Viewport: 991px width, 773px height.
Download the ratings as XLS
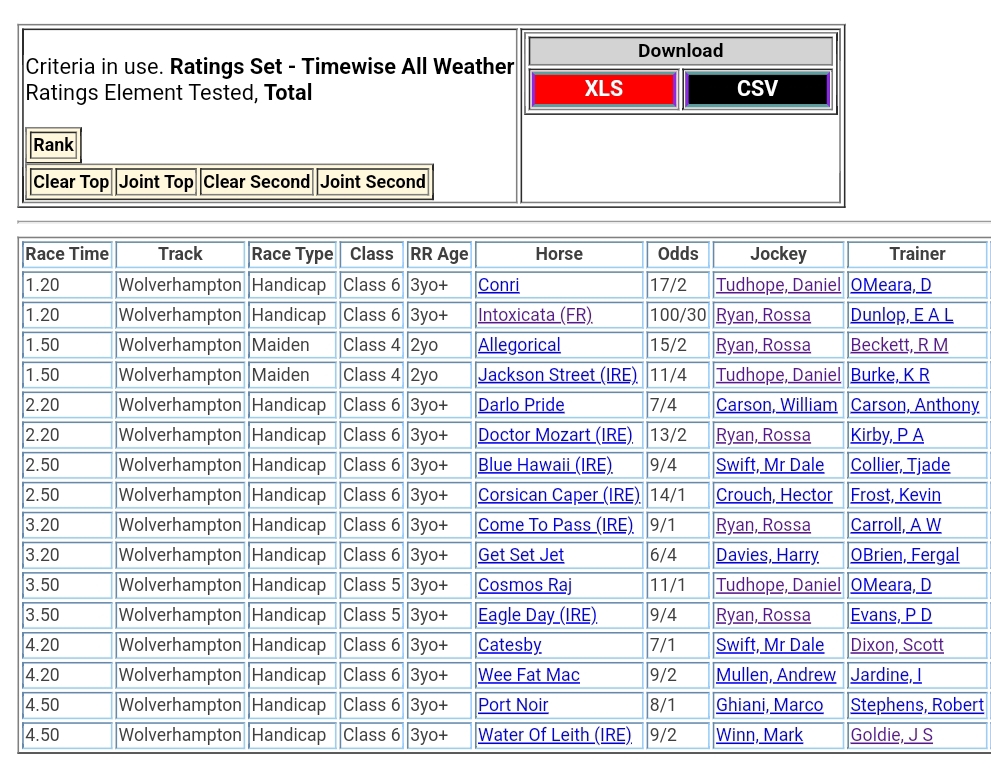coord(603,89)
